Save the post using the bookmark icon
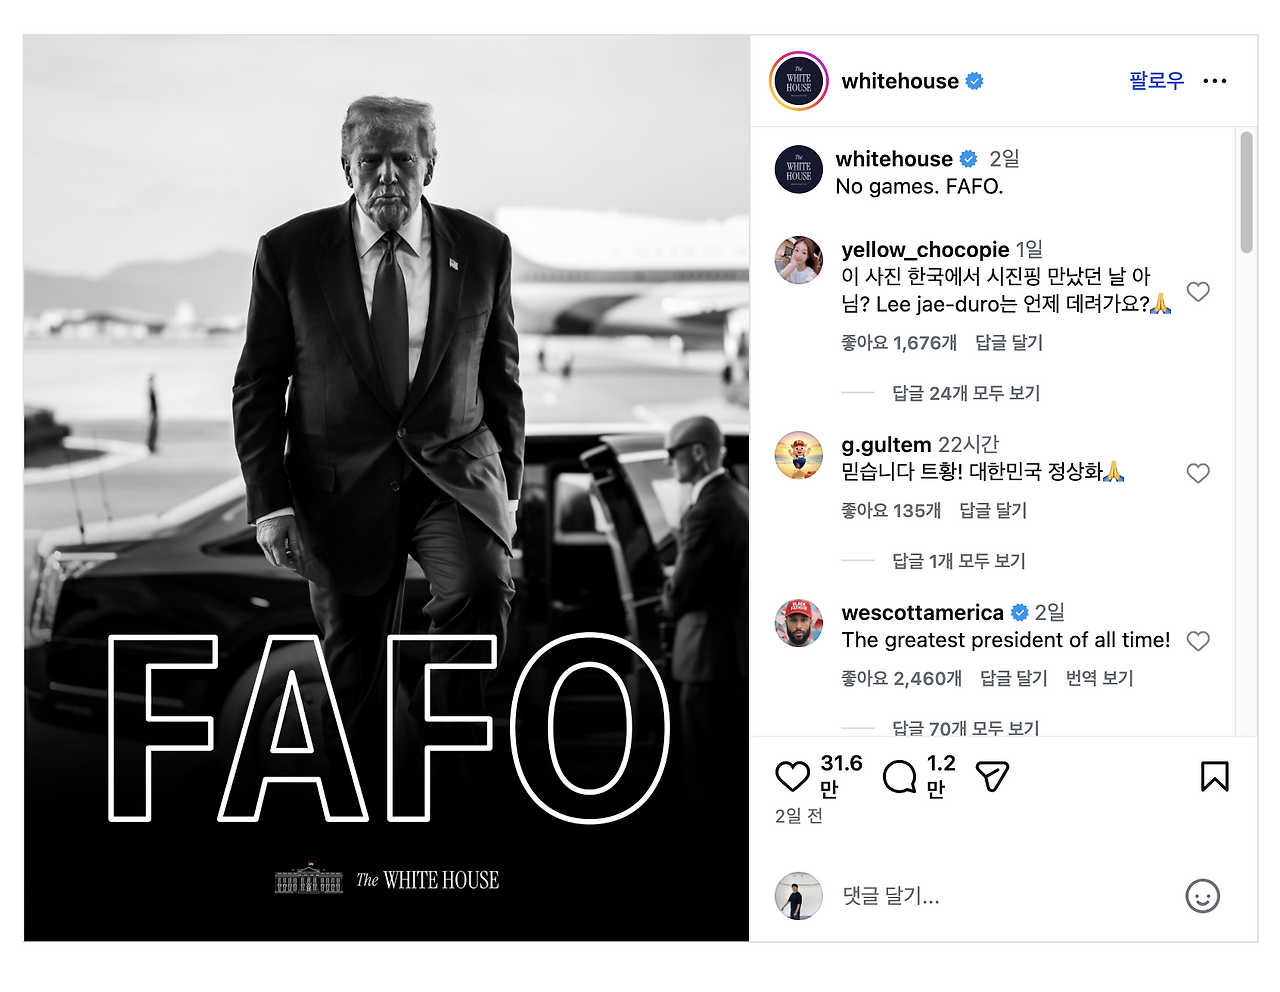Image resolution: width=1280 pixels, height=992 pixels. tap(1215, 776)
